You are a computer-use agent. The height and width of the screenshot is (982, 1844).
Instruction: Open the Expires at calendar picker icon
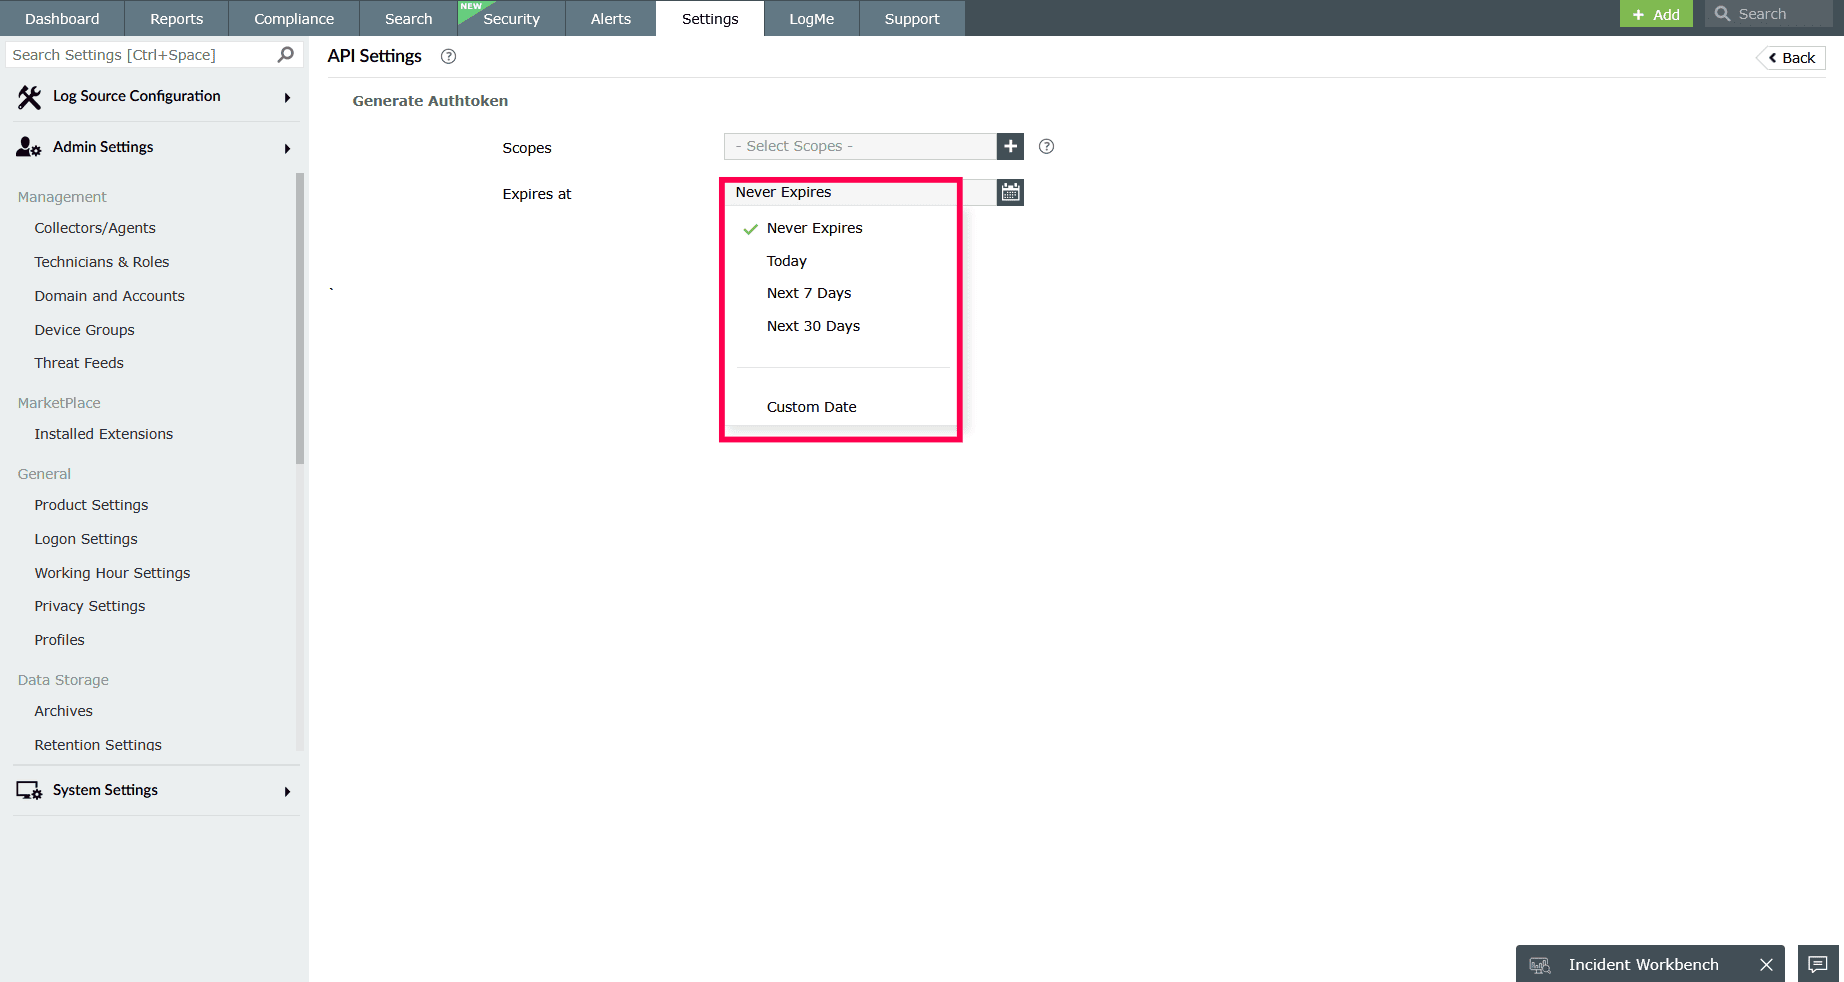(1010, 192)
